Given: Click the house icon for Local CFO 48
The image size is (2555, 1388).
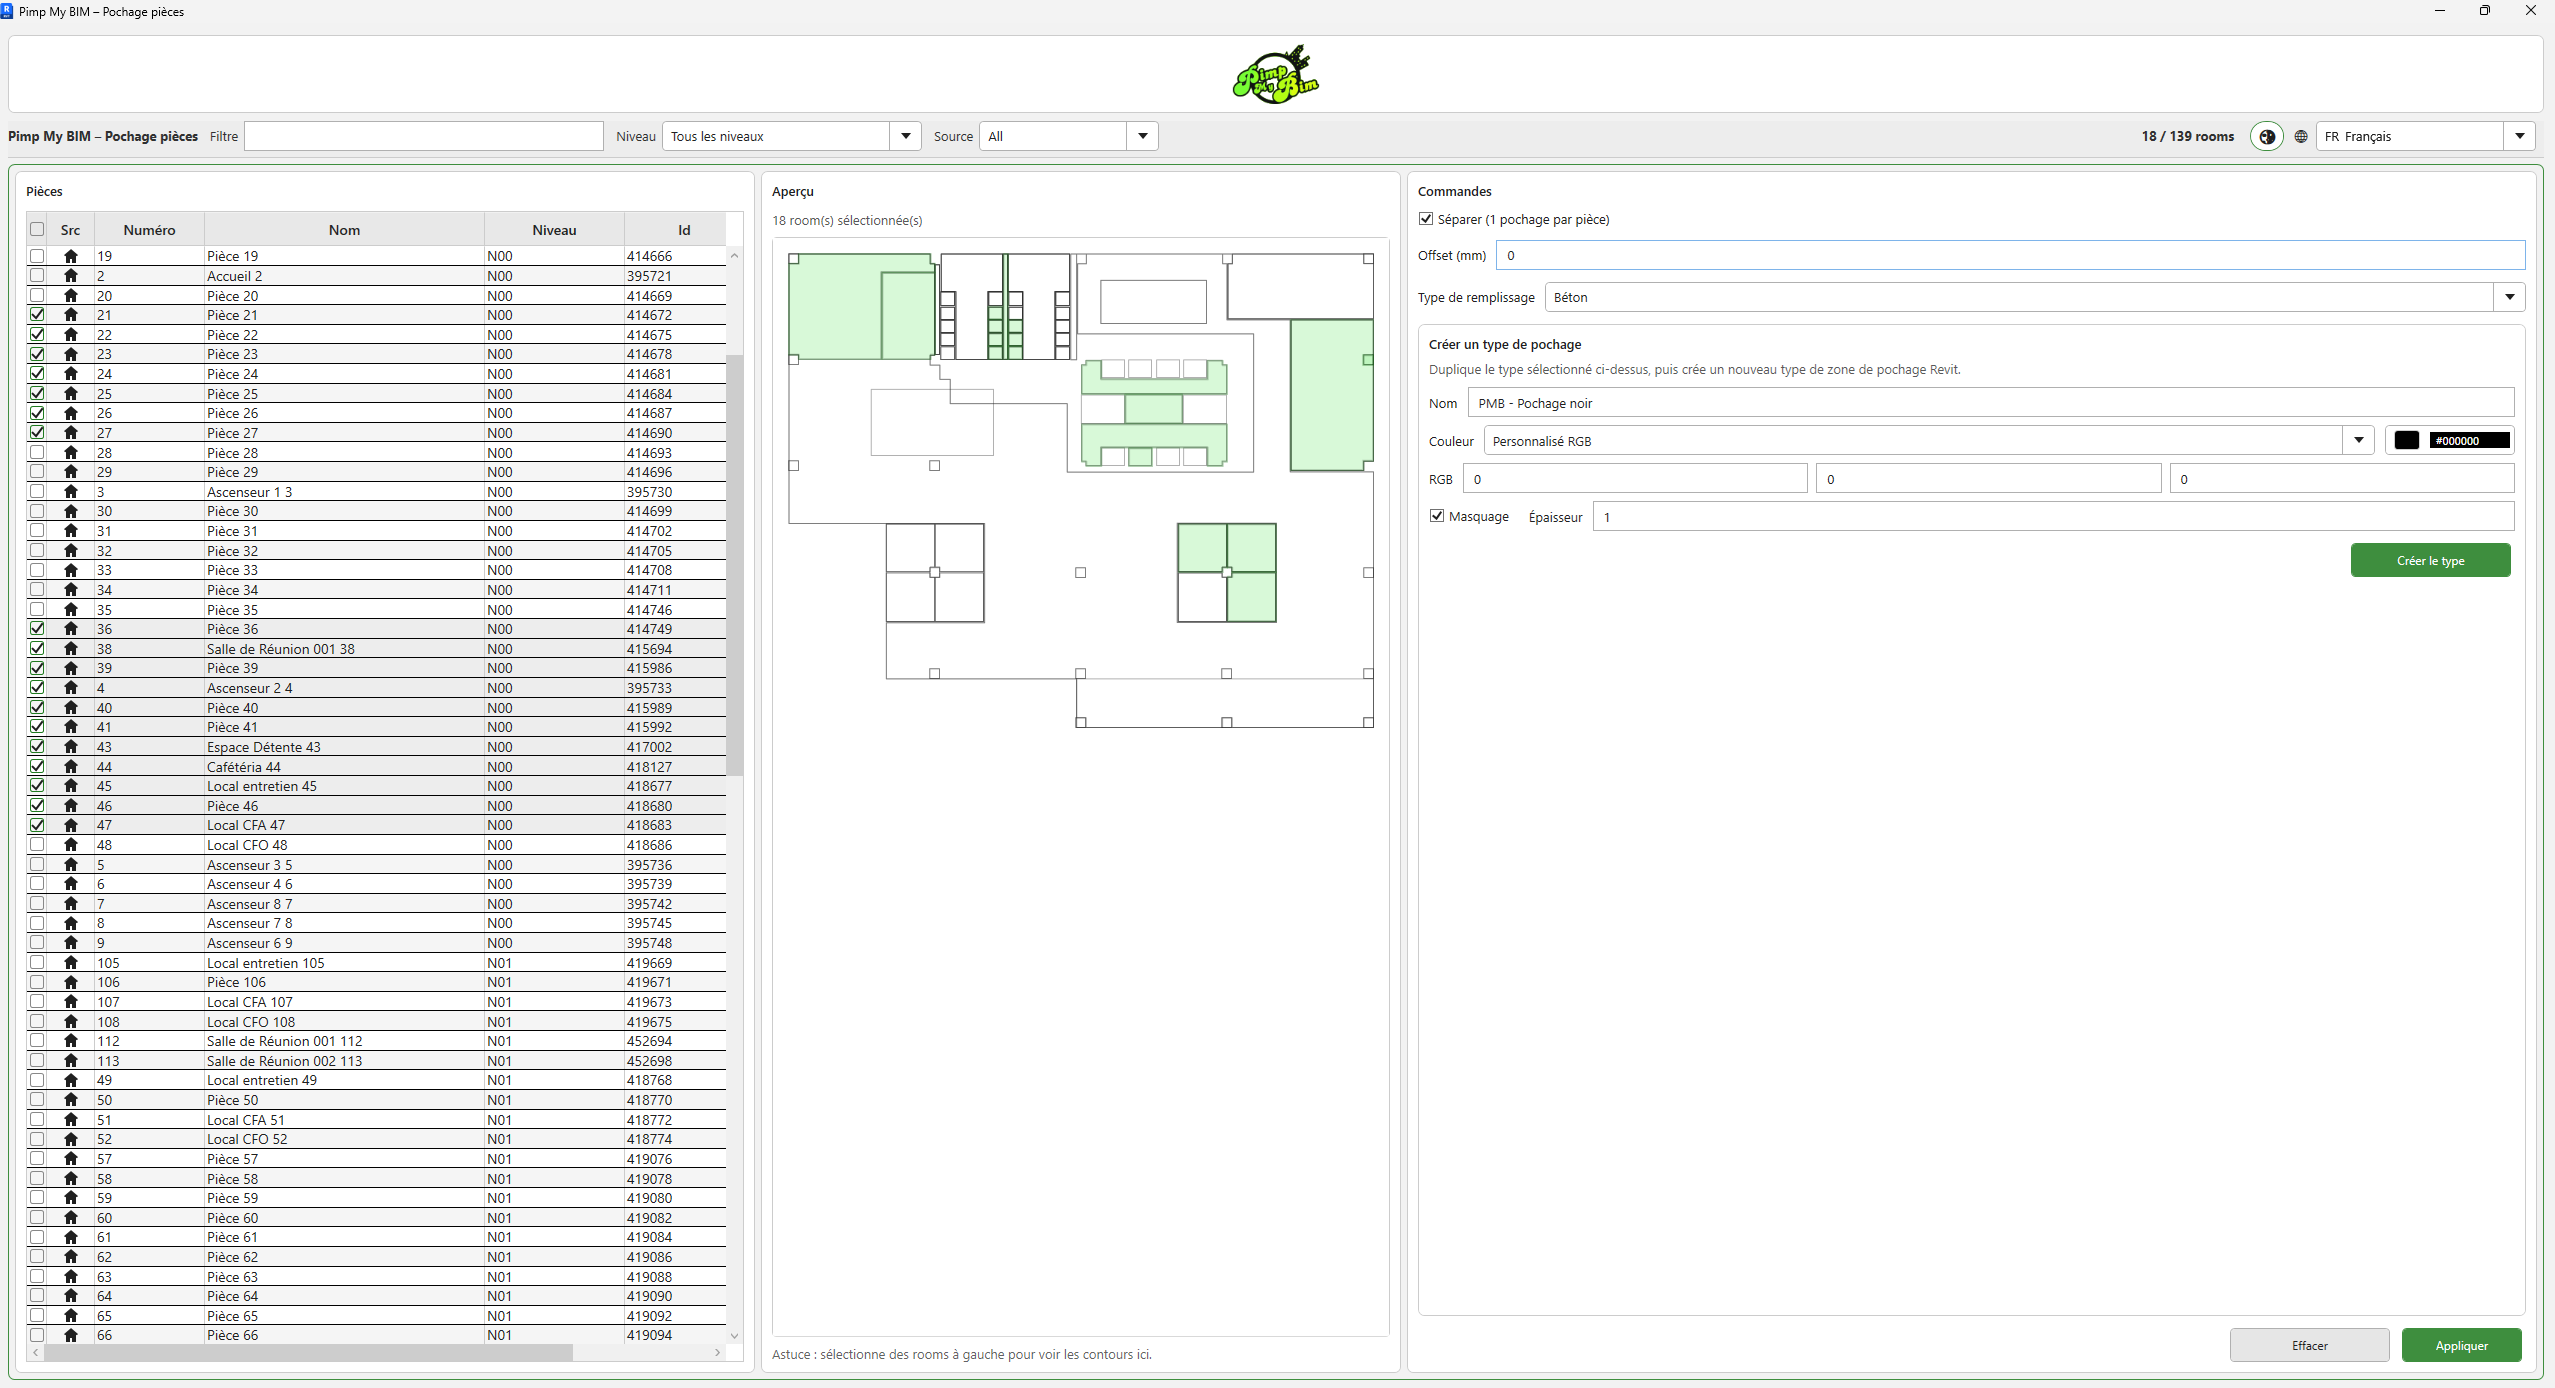Looking at the screenshot, I should tap(71, 845).
